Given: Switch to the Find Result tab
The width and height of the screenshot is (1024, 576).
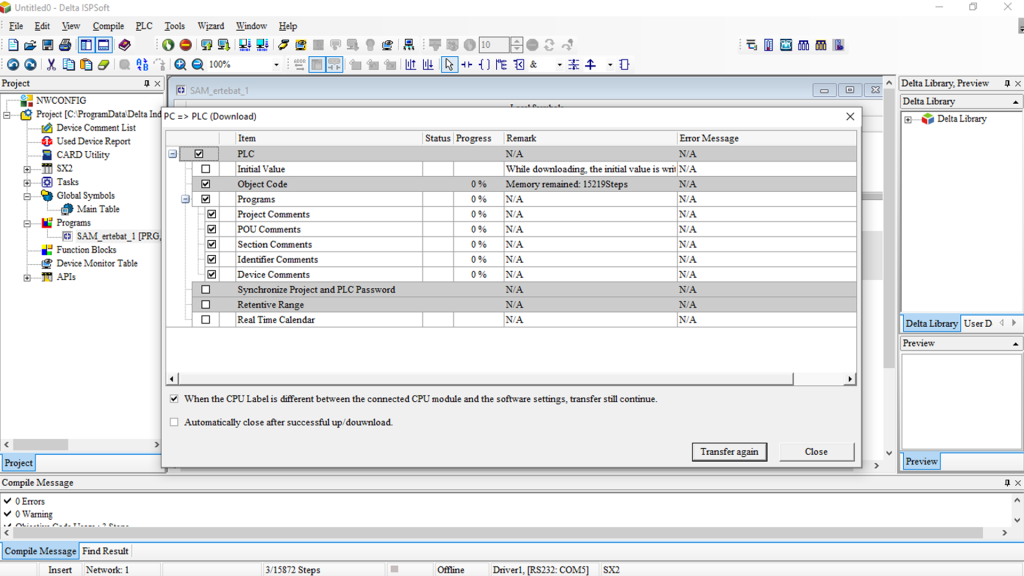Looking at the screenshot, I should click(x=105, y=551).
